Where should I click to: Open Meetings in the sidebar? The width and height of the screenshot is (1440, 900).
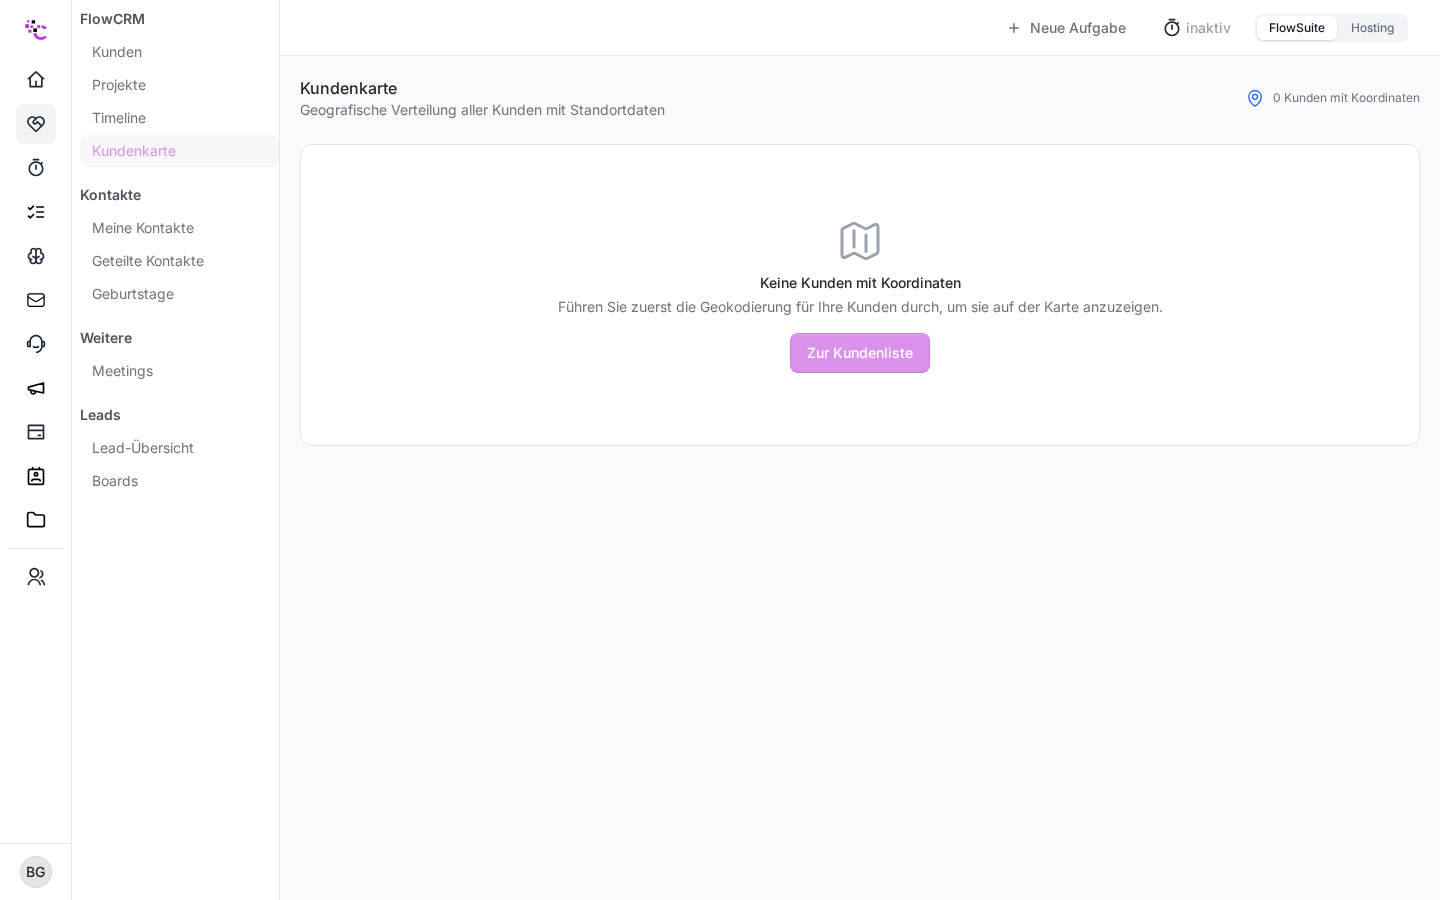[179, 371]
